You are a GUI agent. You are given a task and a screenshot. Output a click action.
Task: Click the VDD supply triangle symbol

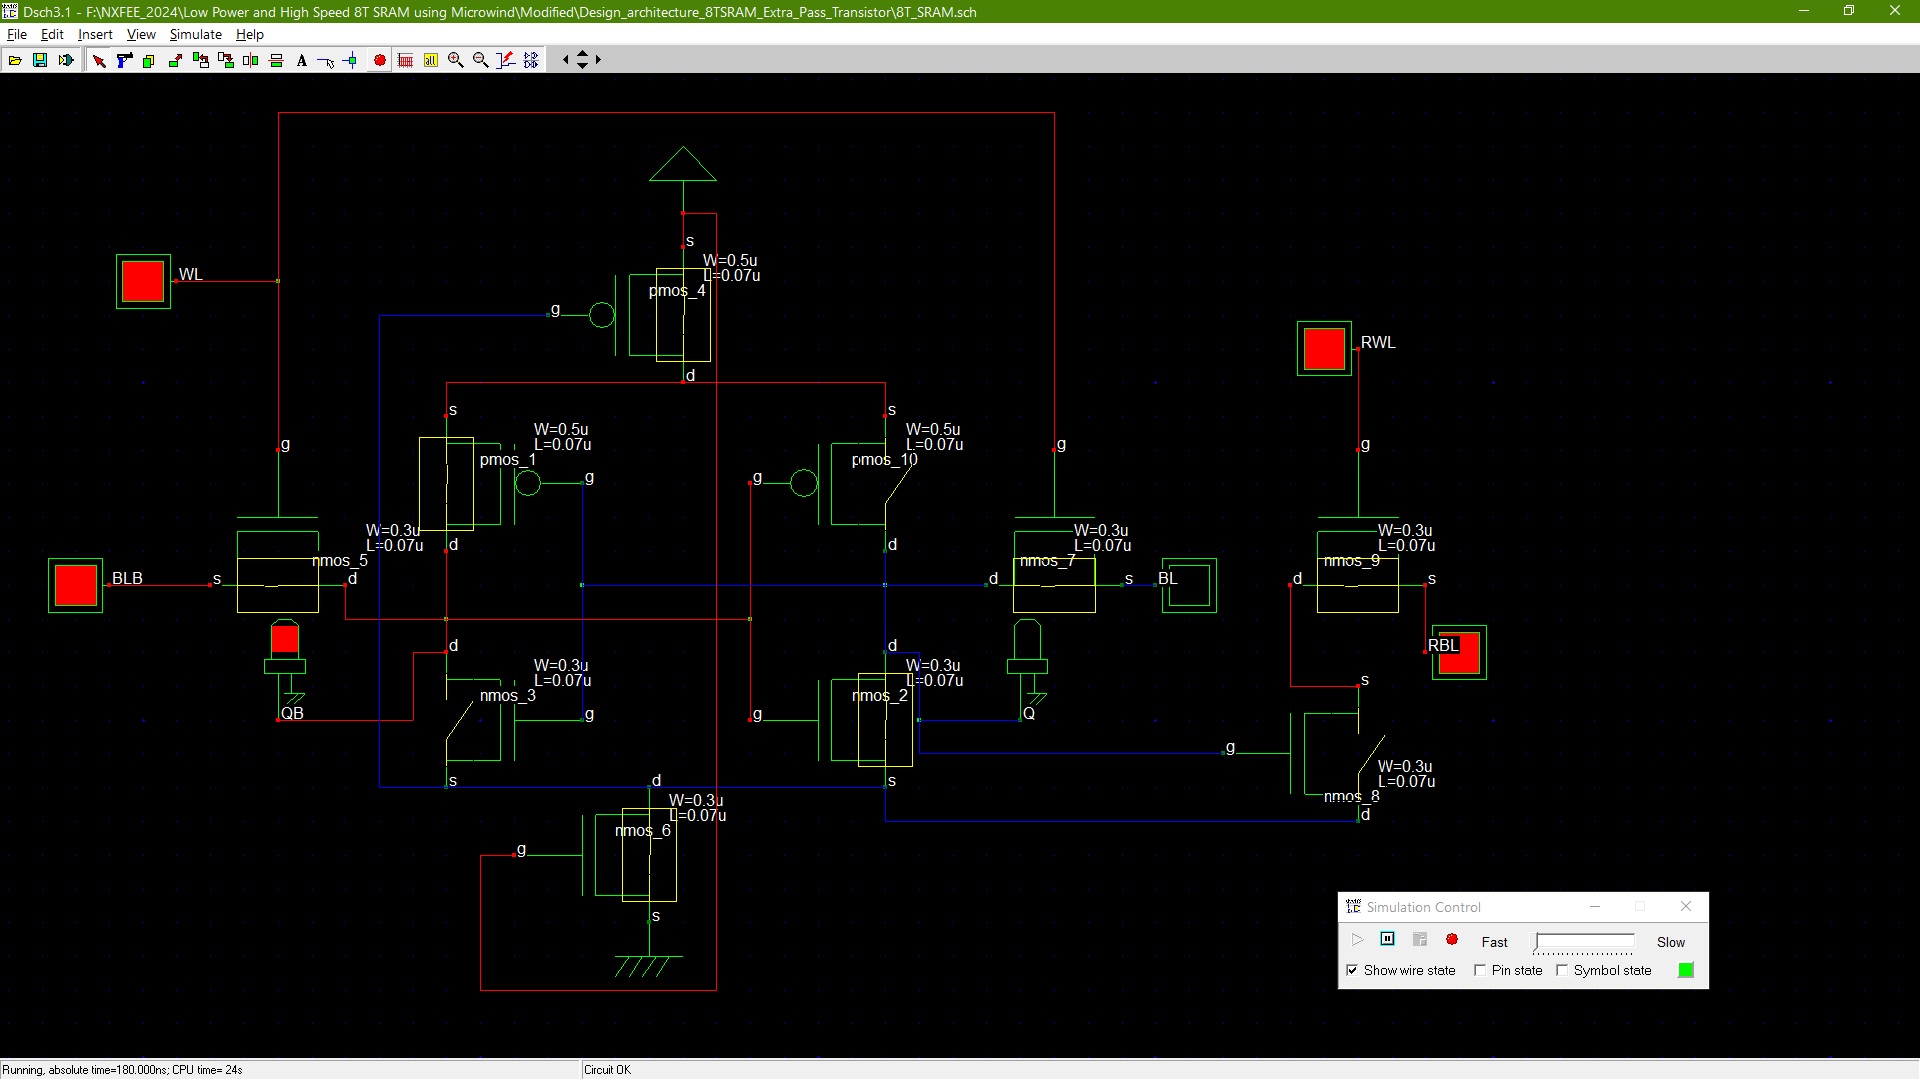tap(683, 165)
